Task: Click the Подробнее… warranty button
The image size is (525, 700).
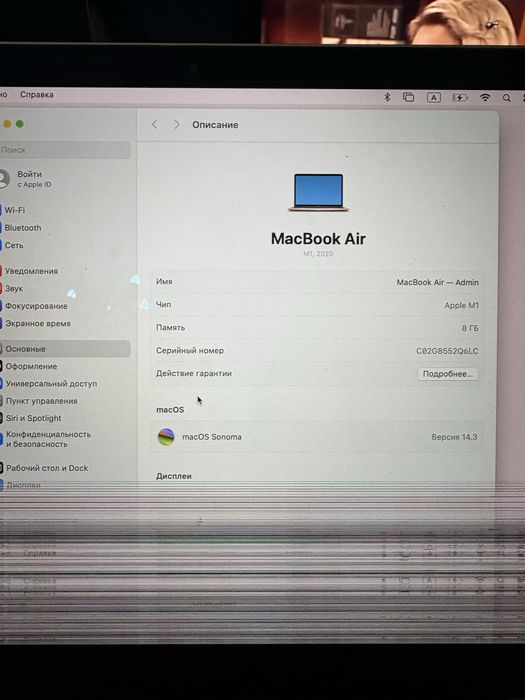Action: tap(448, 374)
